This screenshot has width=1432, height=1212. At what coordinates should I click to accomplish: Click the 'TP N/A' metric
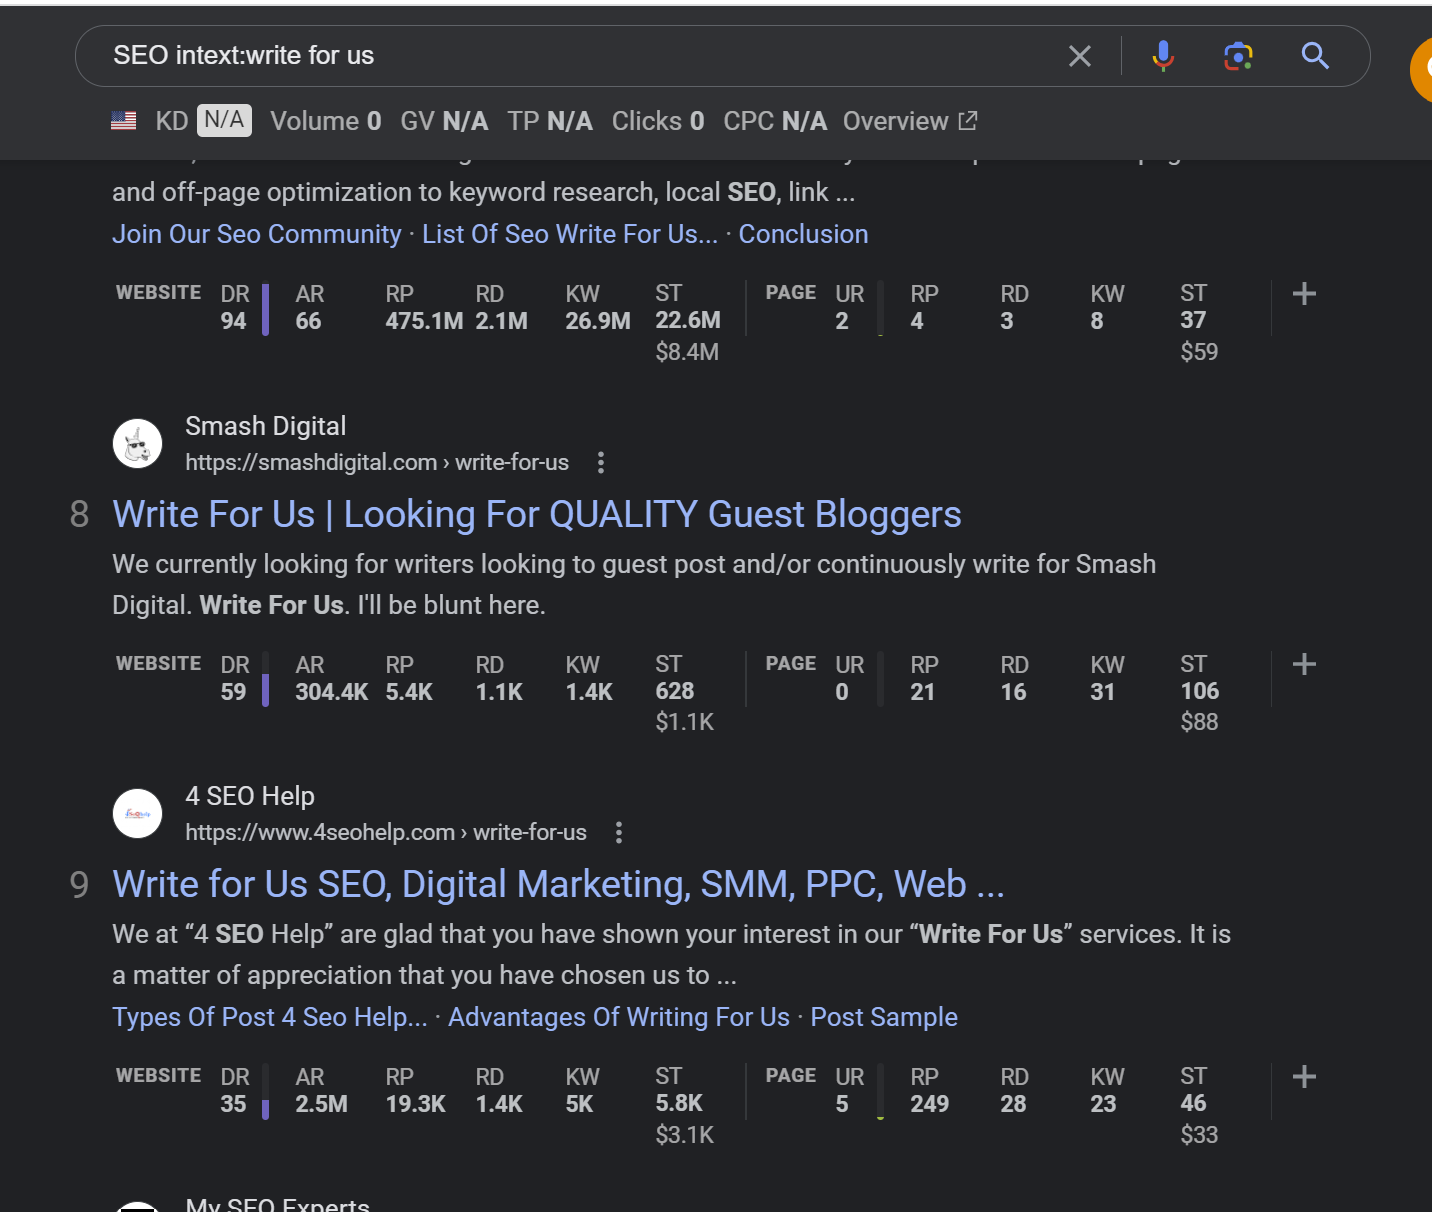(550, 121)
